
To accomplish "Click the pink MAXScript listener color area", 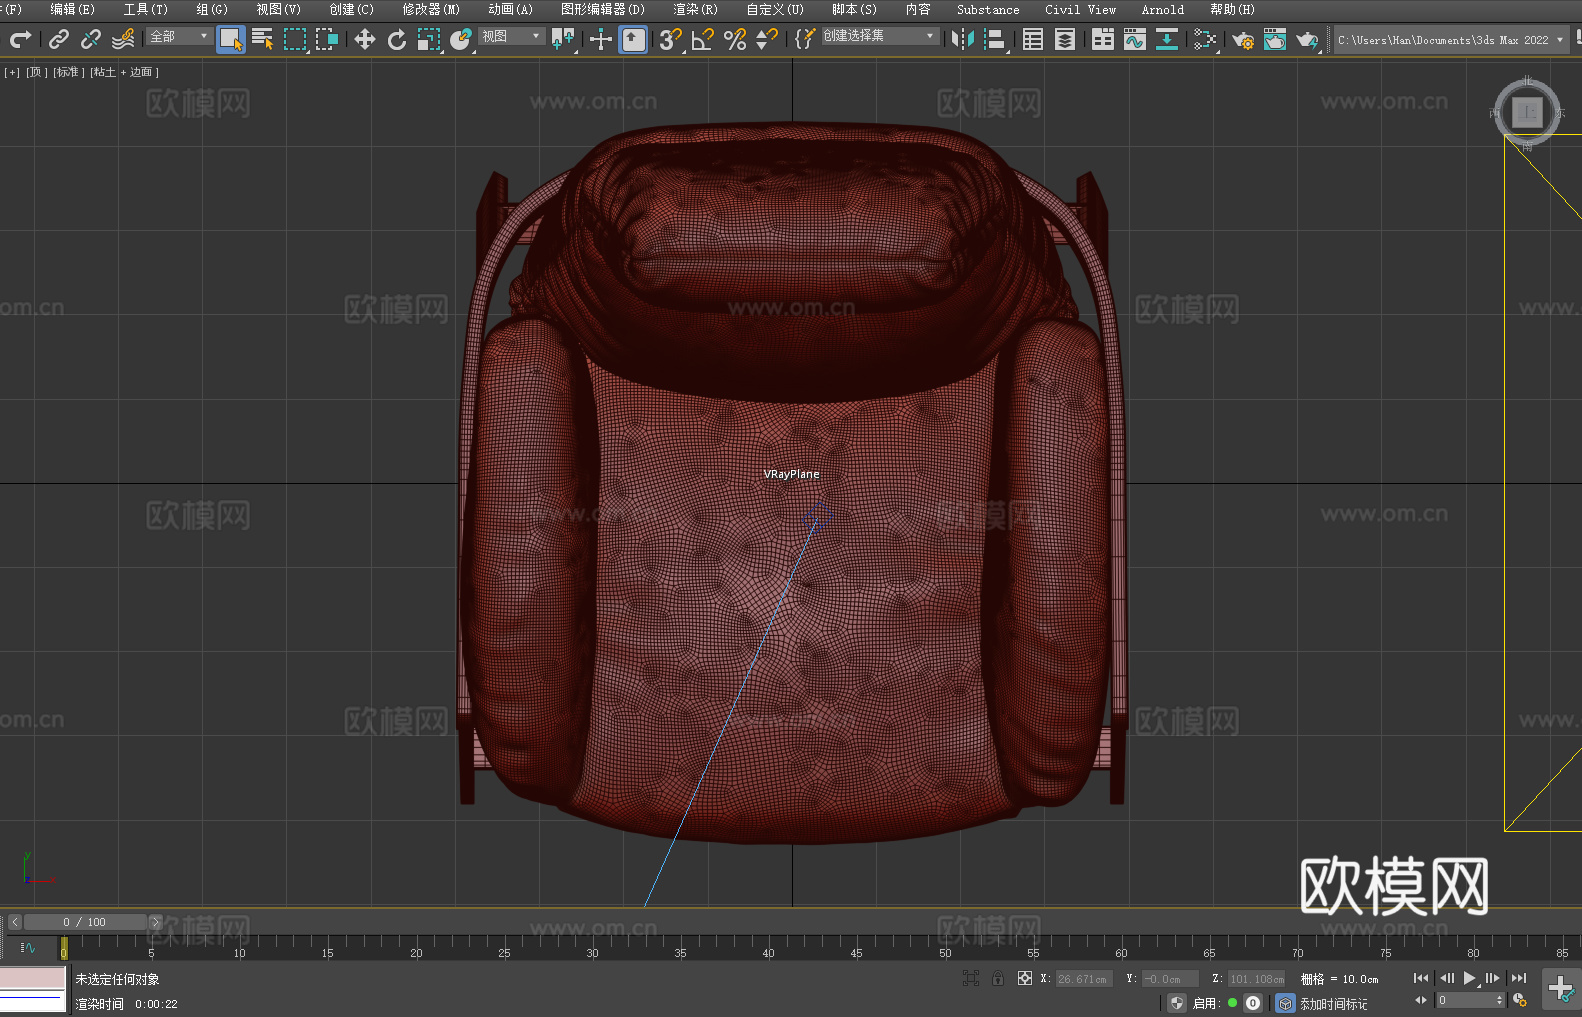I will [33, 977].
